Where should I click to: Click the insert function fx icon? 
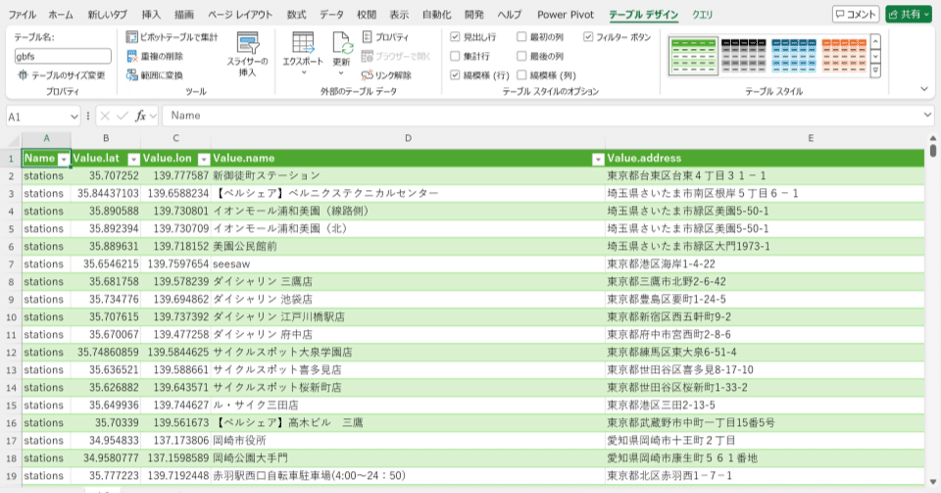coord(140,116)
